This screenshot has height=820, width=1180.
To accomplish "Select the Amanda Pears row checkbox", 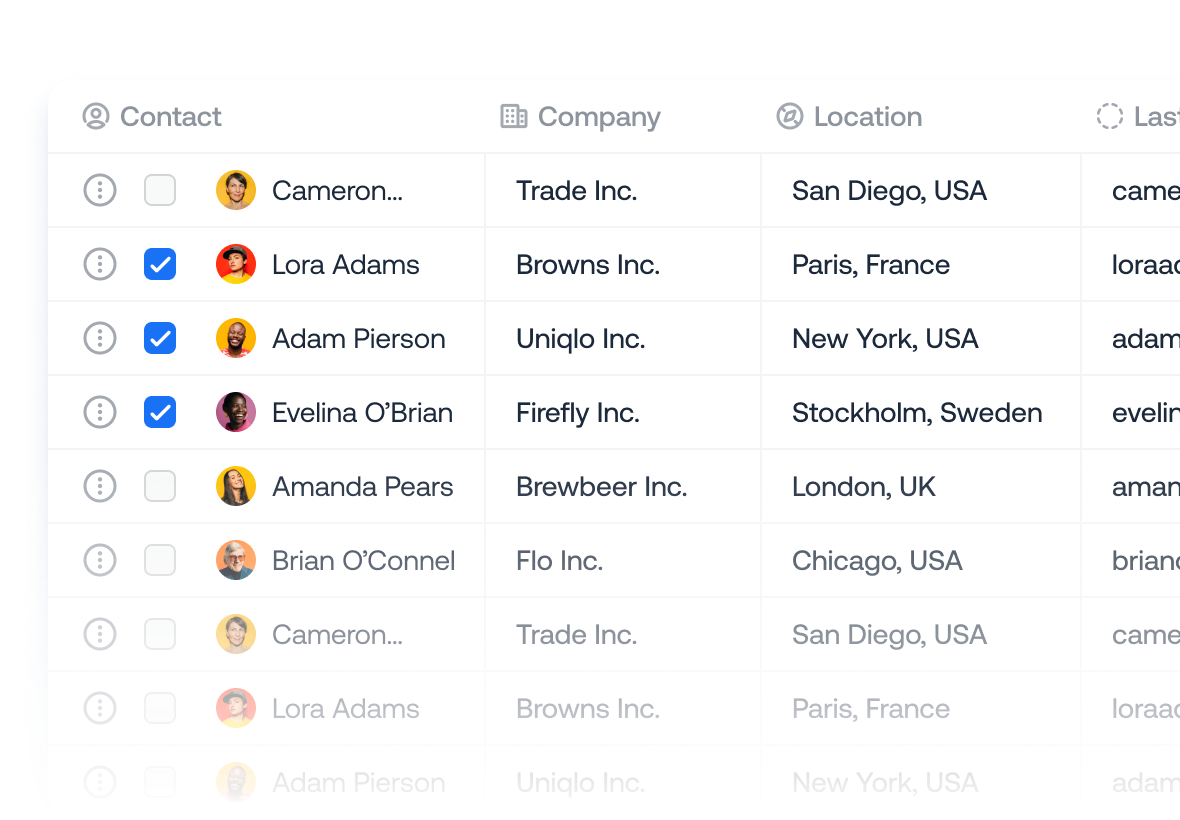I will click(160, 486).
